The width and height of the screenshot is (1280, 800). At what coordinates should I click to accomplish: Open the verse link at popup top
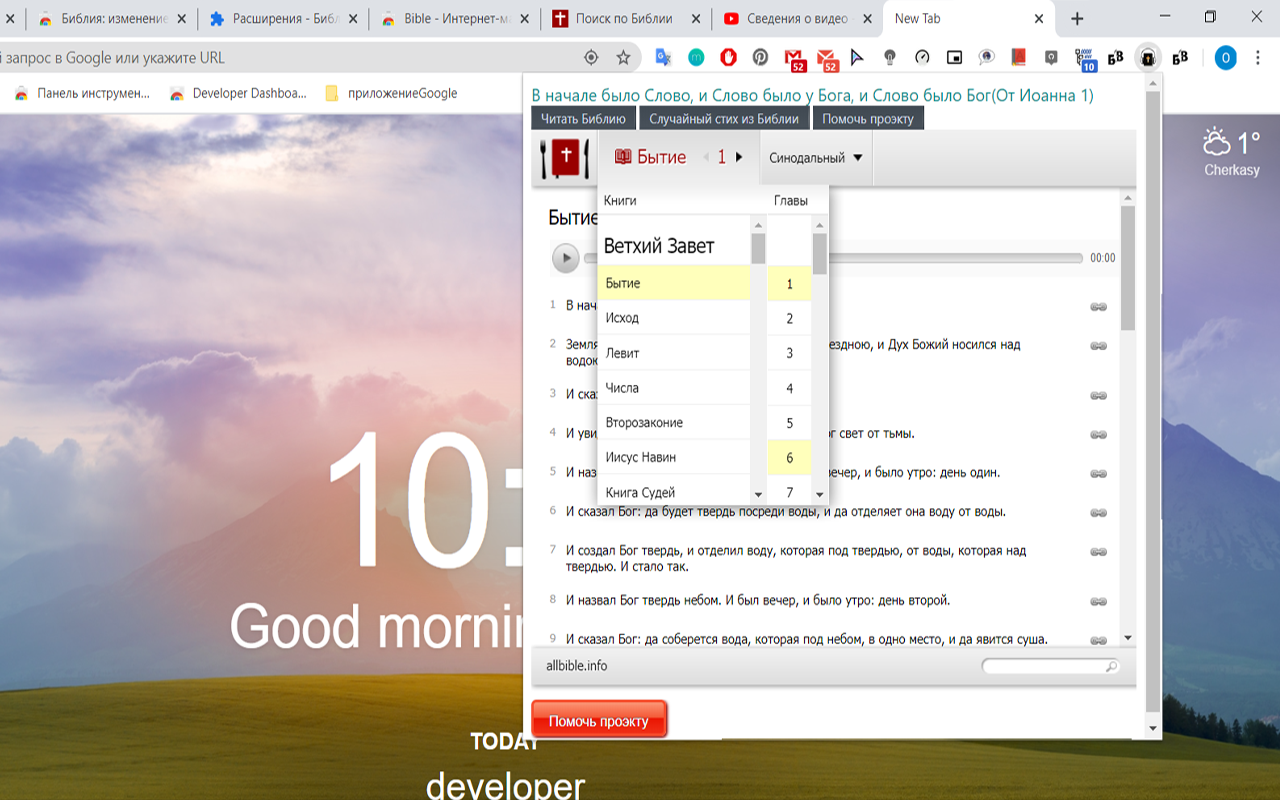tap(811, 96)
